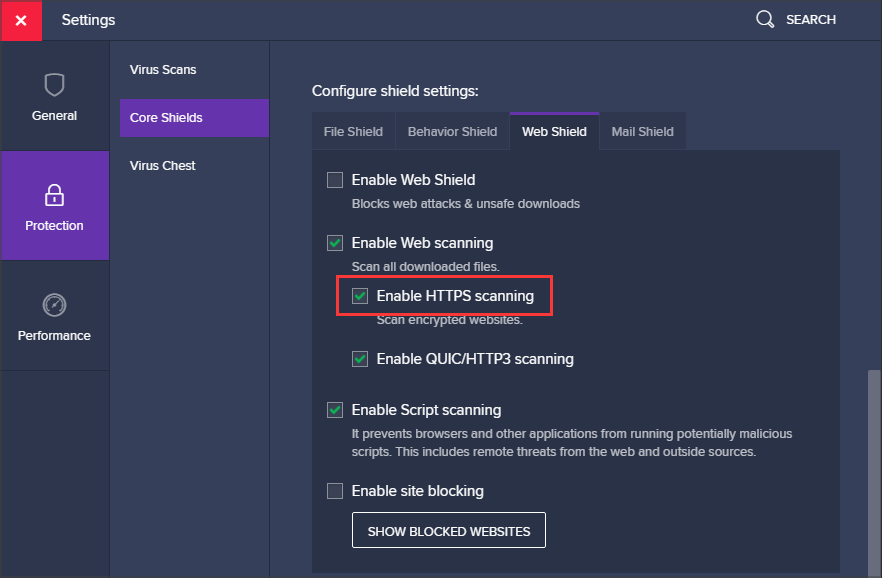Enable the Web Shield checkbox
This screenshot has height=578, width=882.
[335, 181]
